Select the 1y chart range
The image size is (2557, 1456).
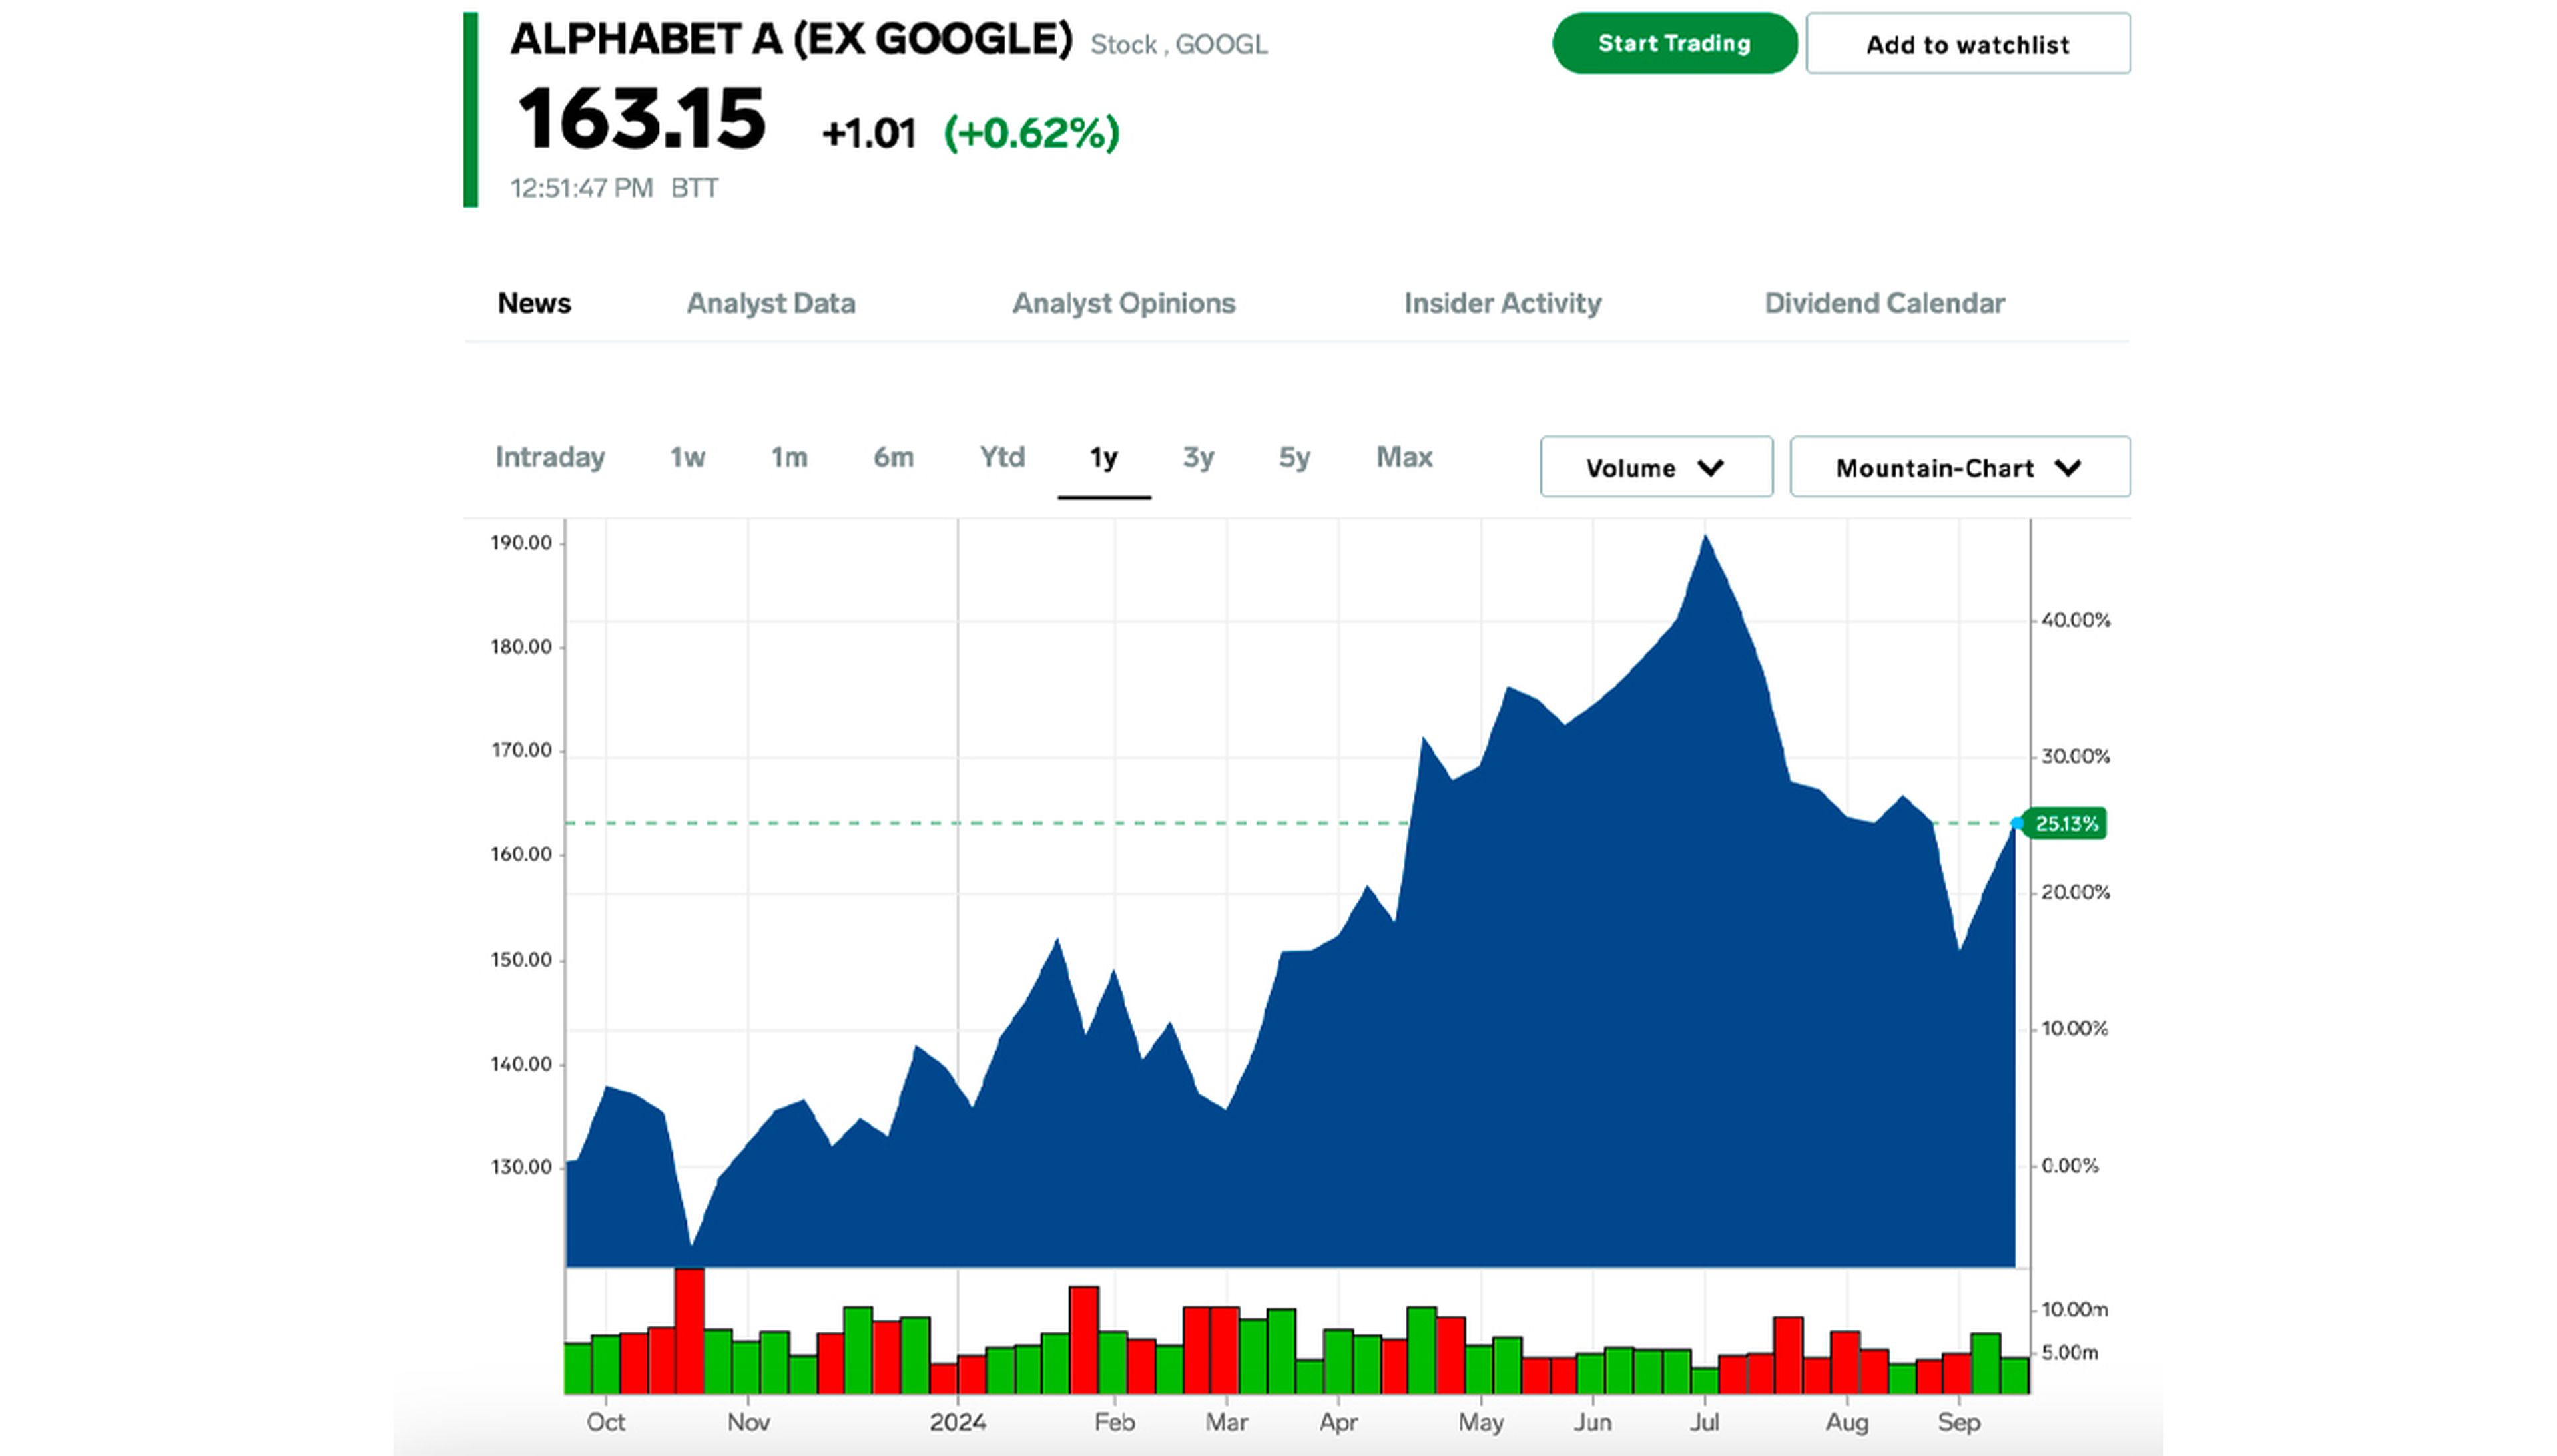point(1103,458)
